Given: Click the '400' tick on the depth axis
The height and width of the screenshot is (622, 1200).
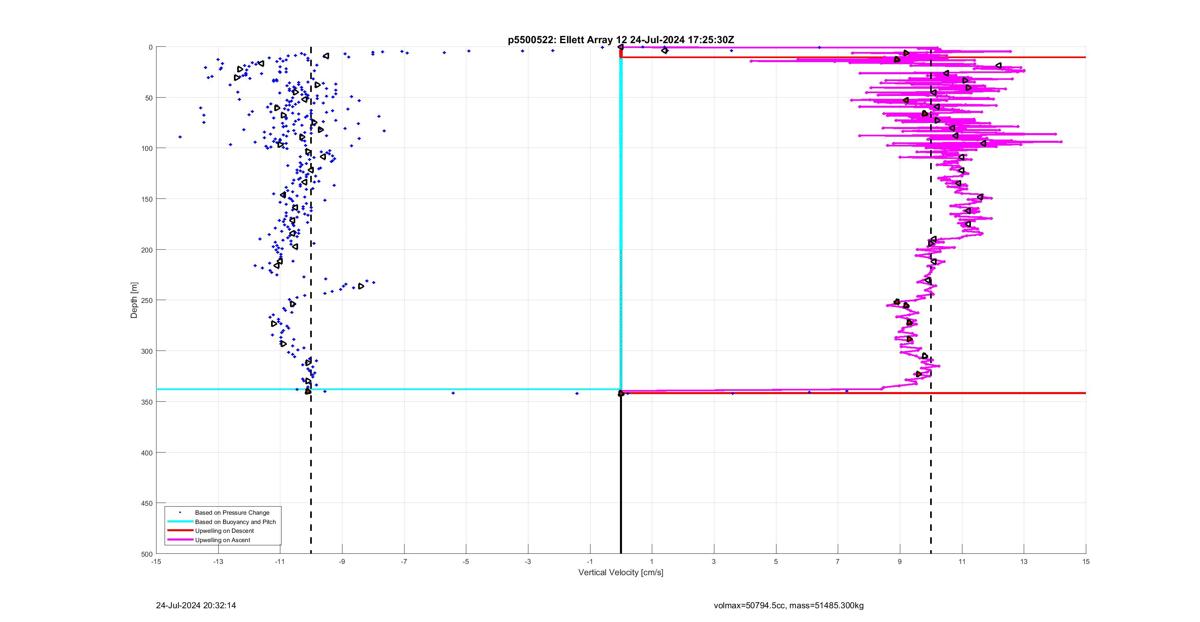Looking at the screenshot, I should 145,452.
